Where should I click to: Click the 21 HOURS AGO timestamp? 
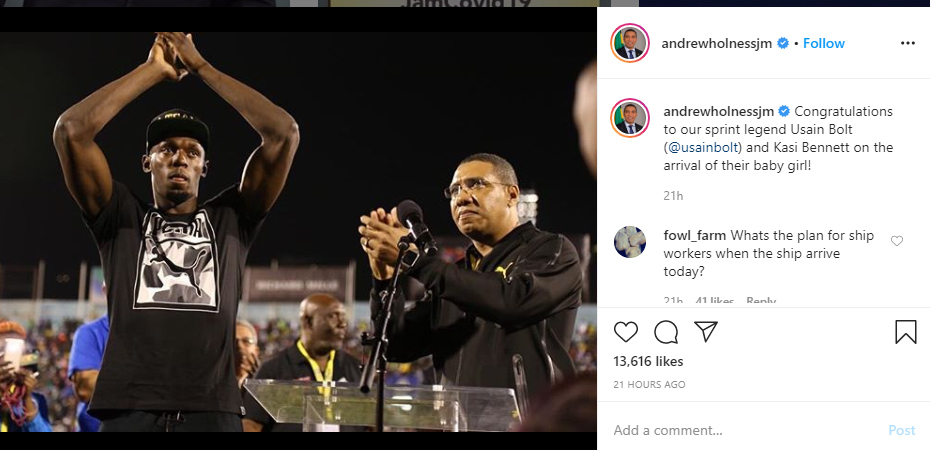click(x=650, y=384)
